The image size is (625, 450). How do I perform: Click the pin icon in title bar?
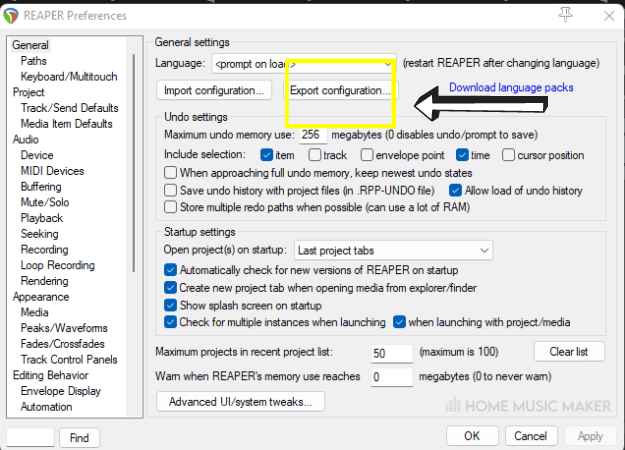(565, 15)
